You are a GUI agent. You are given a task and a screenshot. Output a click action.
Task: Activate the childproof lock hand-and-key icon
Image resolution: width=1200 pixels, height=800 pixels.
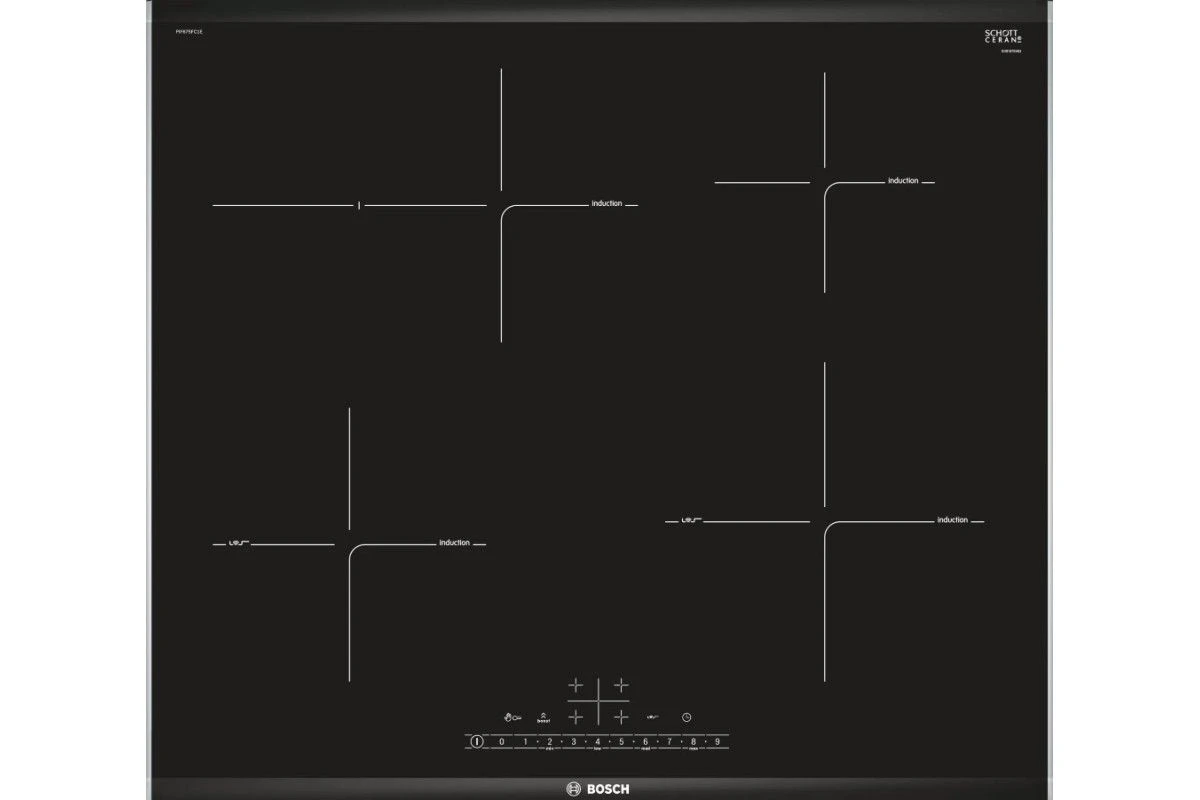click(x=513, y=717)
